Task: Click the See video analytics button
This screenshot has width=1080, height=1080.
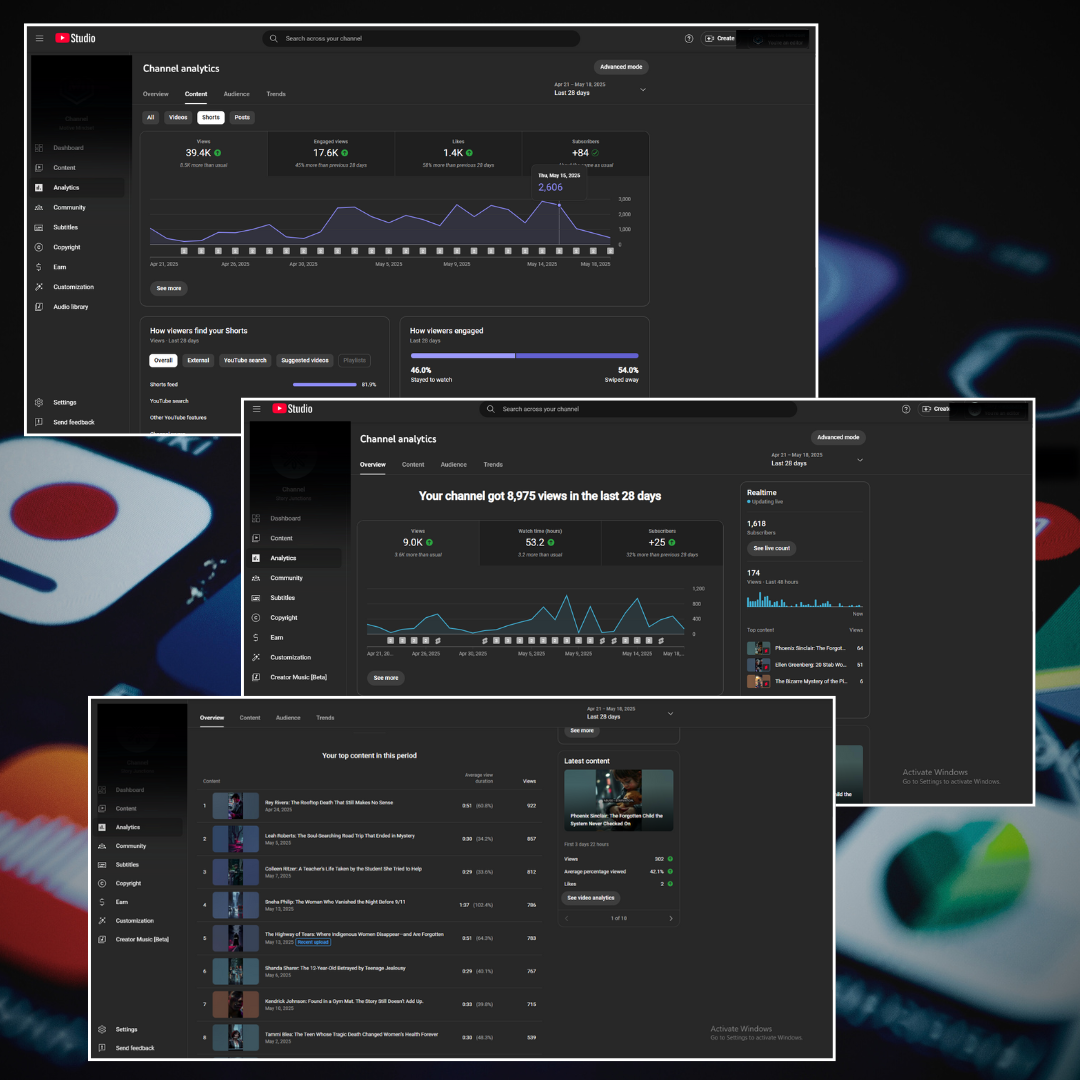Action: coord(591,898)
